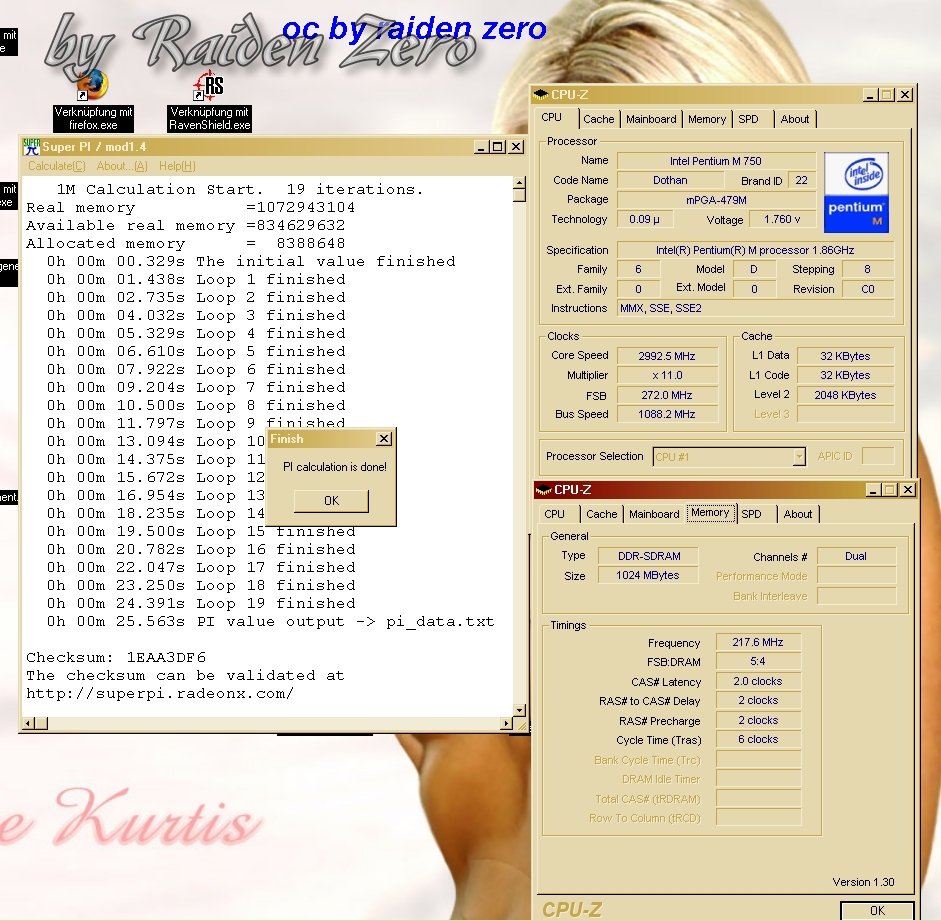This screenshot has height=921, width=941.
Task: Click the PI value output pi_data.txt line
Action: click(271, 622)
